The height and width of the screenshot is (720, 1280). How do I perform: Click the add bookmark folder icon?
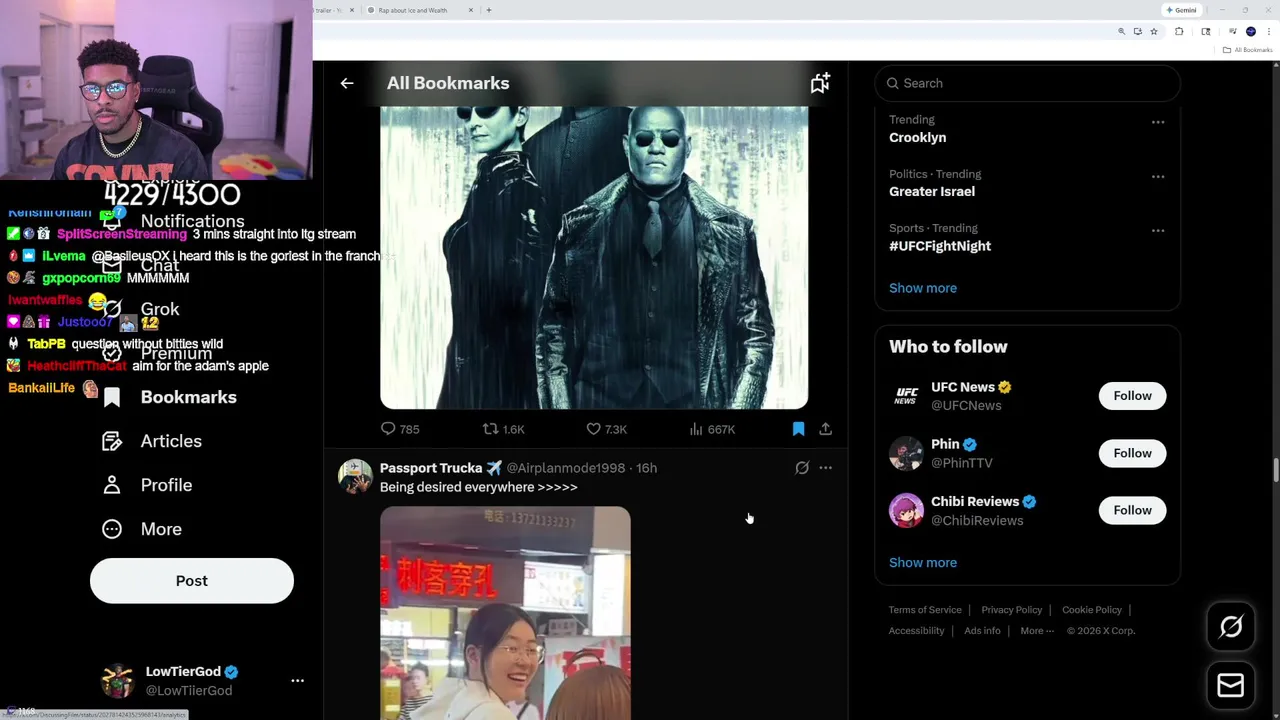click(820, 83)
